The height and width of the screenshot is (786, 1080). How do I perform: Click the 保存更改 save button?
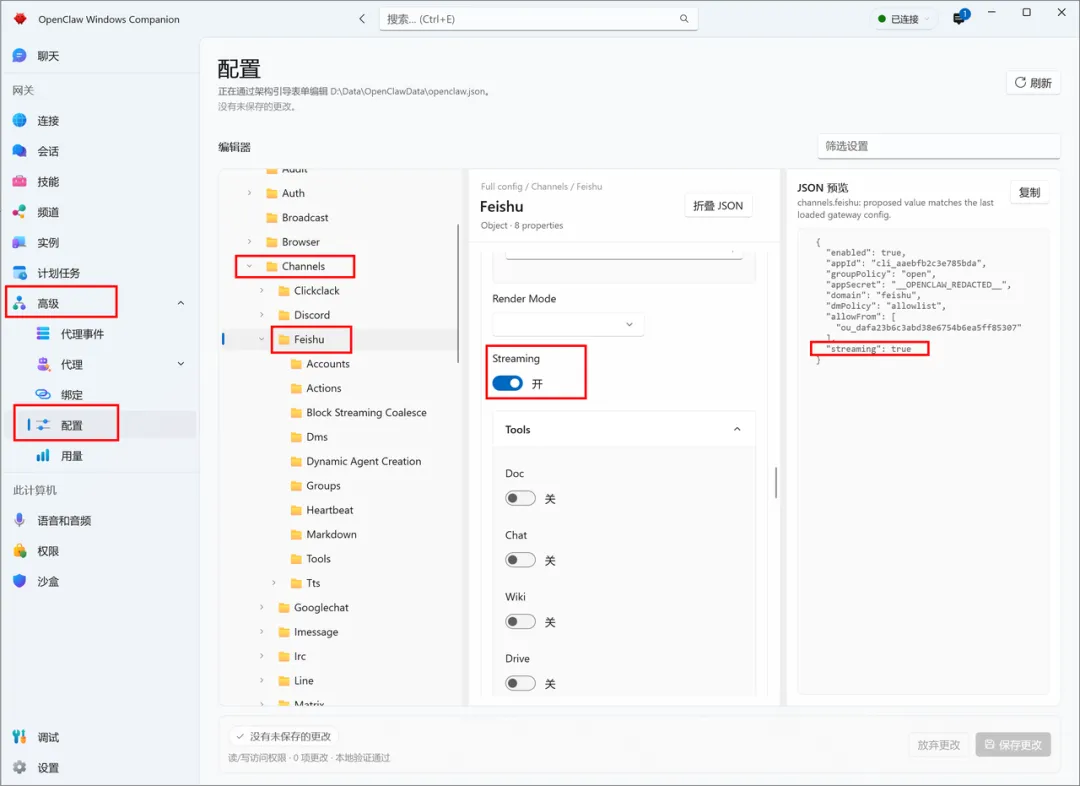pyautogui.click(x=1013, y=745)
